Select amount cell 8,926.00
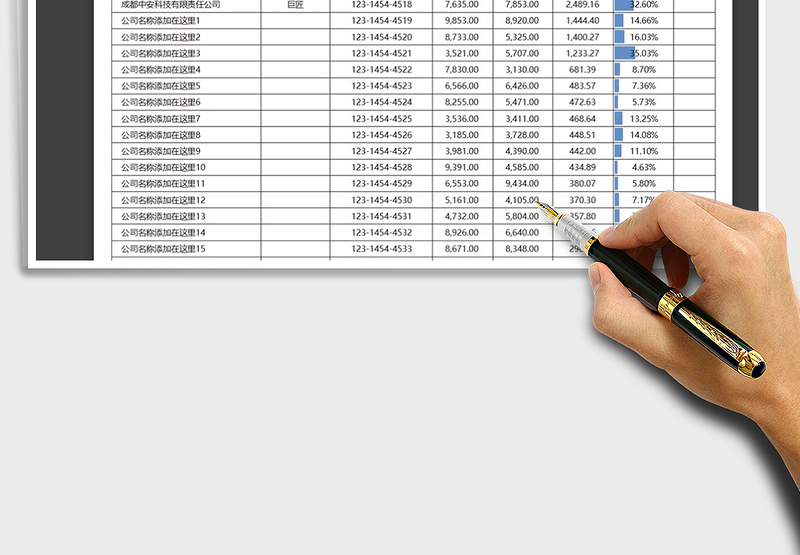 [462, 233]
